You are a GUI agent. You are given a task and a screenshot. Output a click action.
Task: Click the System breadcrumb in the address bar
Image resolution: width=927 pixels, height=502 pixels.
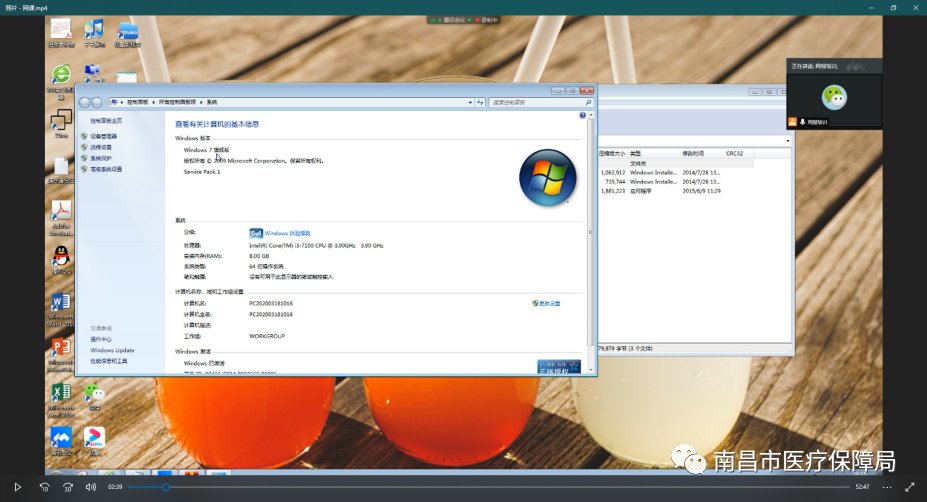coord(212,102)
